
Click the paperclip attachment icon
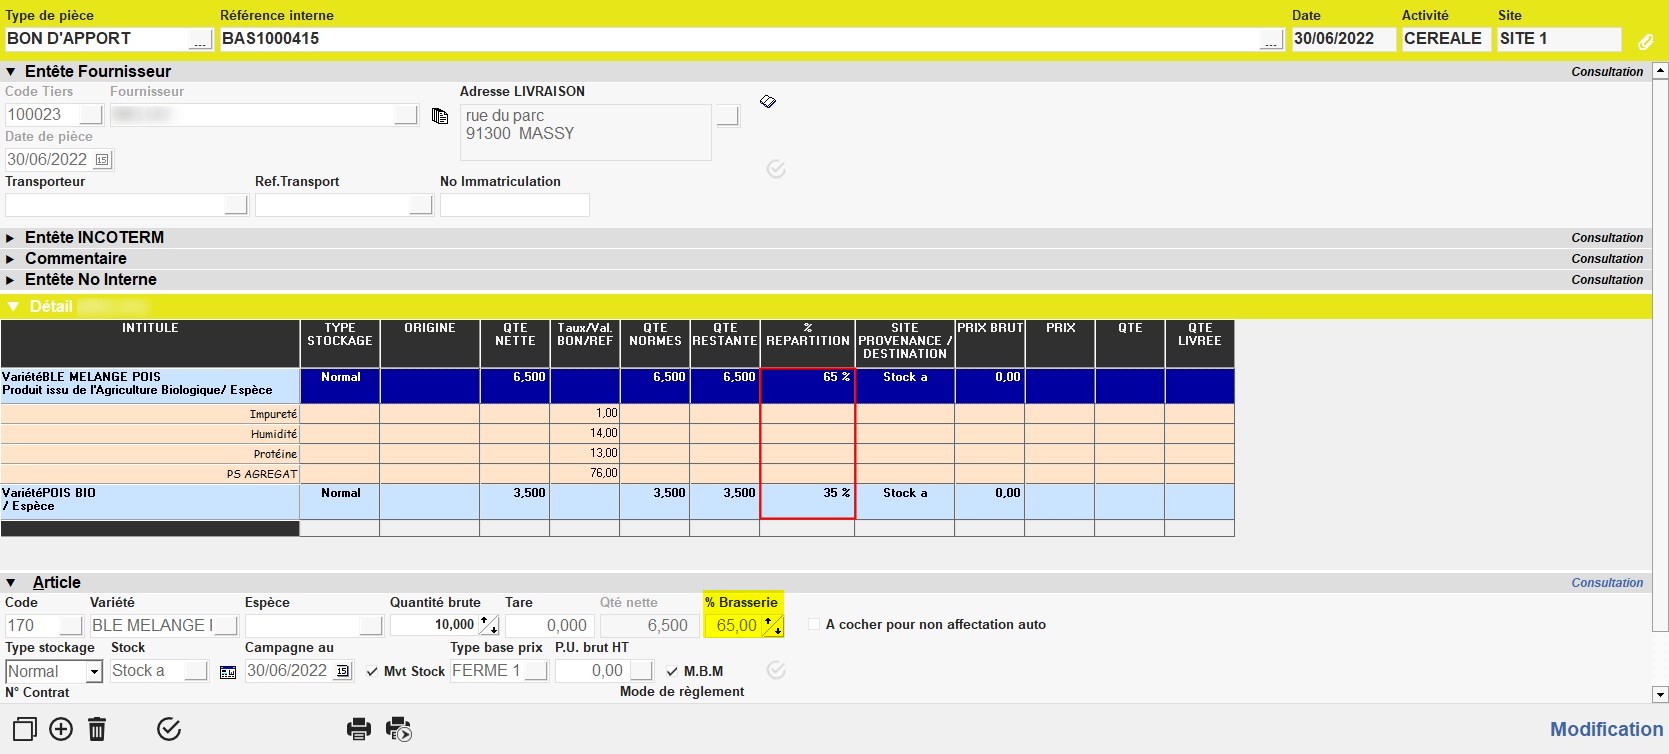pyautogui.click(x=1645, y=41)
